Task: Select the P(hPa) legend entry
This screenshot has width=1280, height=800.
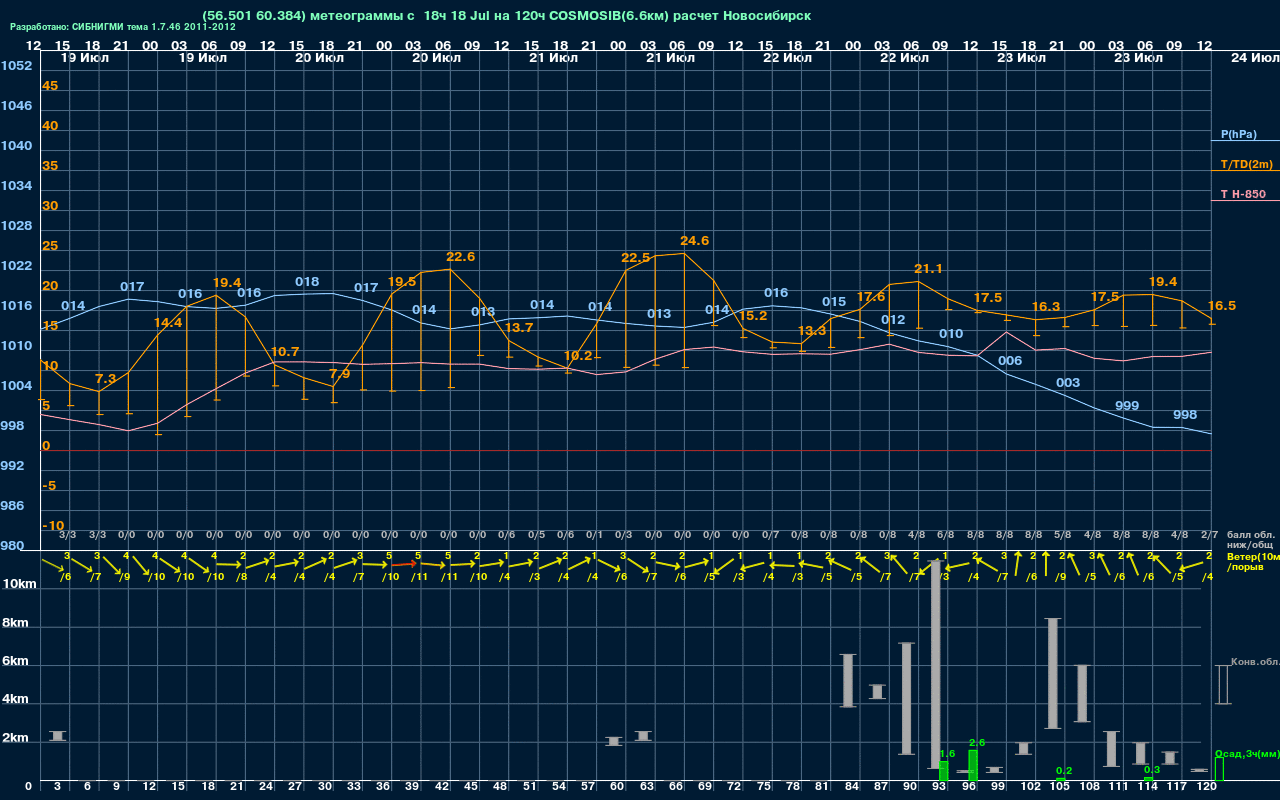Action: click(1238, 134)
